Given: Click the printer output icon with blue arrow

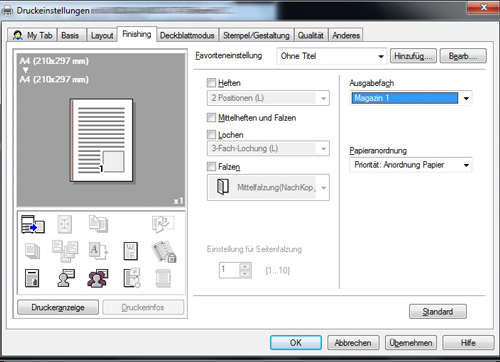Looking at the screenshot, I should tap(33, 224).
